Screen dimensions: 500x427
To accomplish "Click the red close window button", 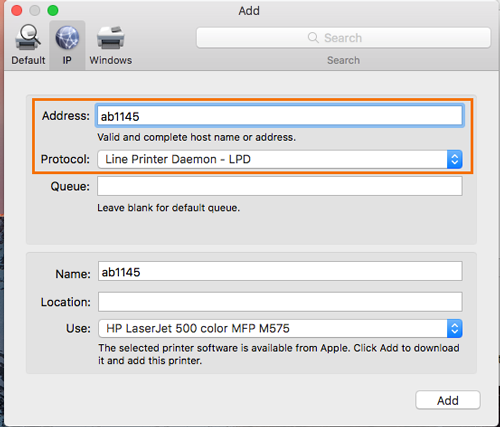I will pyautogui.click(x=17, y=11).
